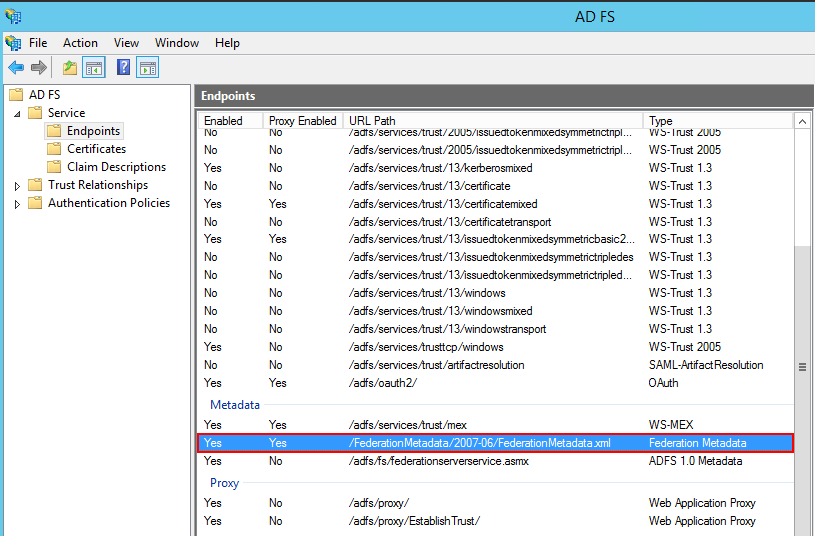Screen dimensions: 815x536
Task: Select the /adfs/services/trust/artifactresolution endpoint
Action: click(x=495, y=365)
